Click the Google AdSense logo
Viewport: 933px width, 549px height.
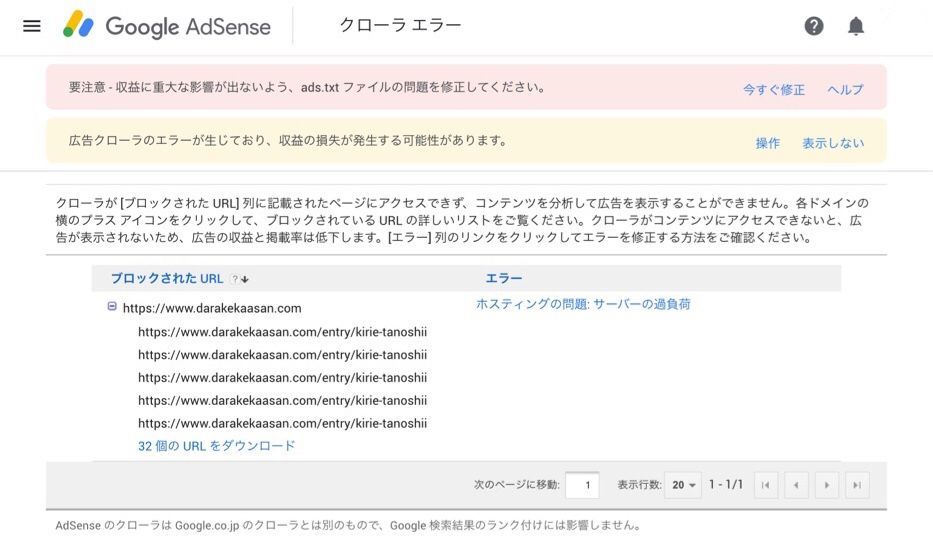click(x=167, y=26)
